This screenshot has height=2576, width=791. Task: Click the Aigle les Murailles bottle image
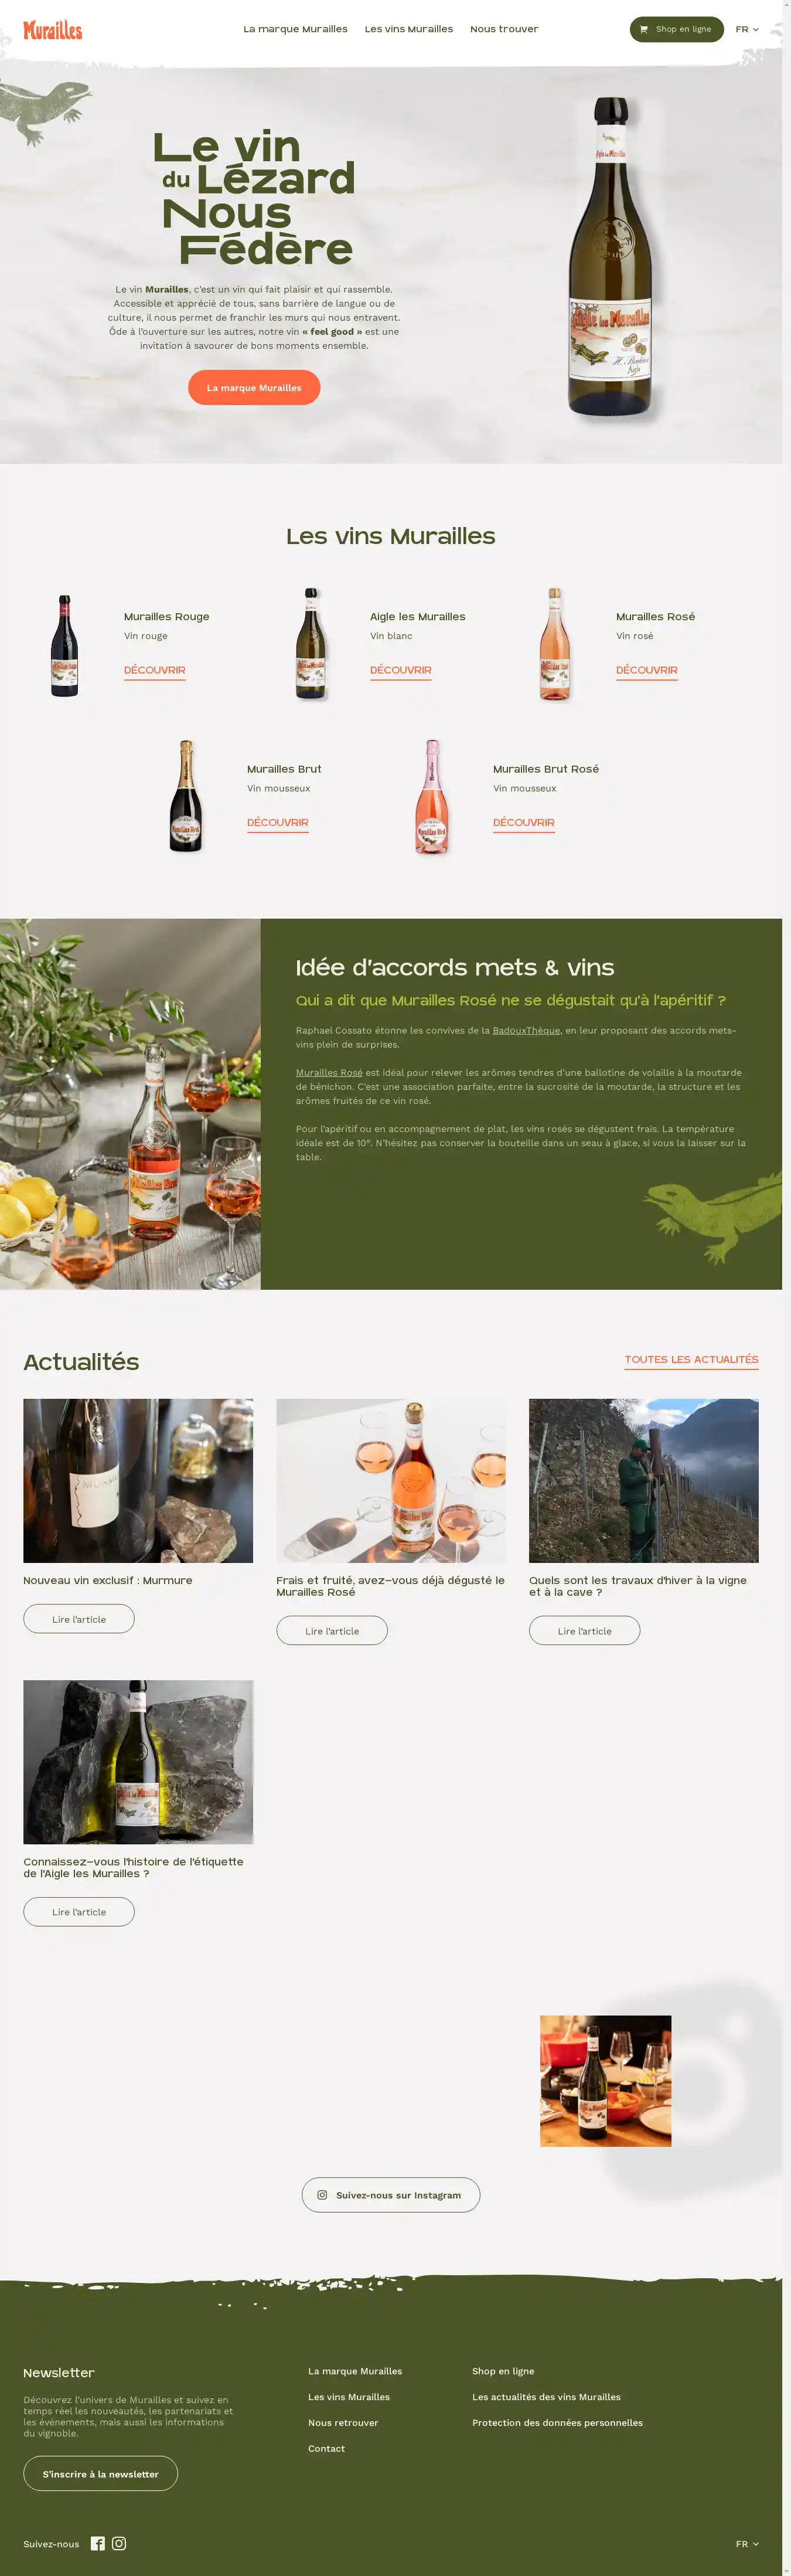311,644
